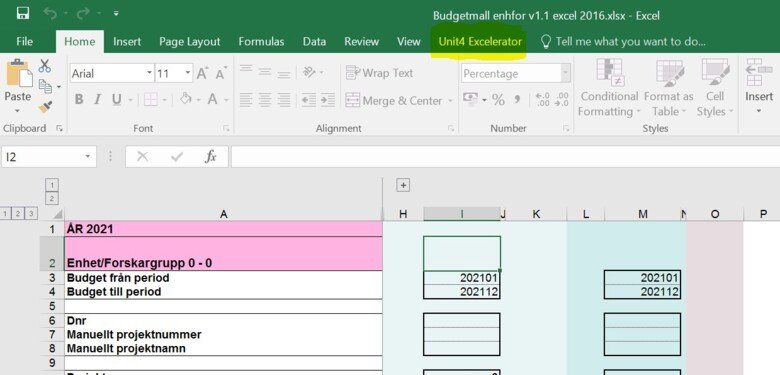Open the font size 11 dropdown
The height and width of the screenshot is (375, 780).
pyautogui.click(x=188, y=73)
